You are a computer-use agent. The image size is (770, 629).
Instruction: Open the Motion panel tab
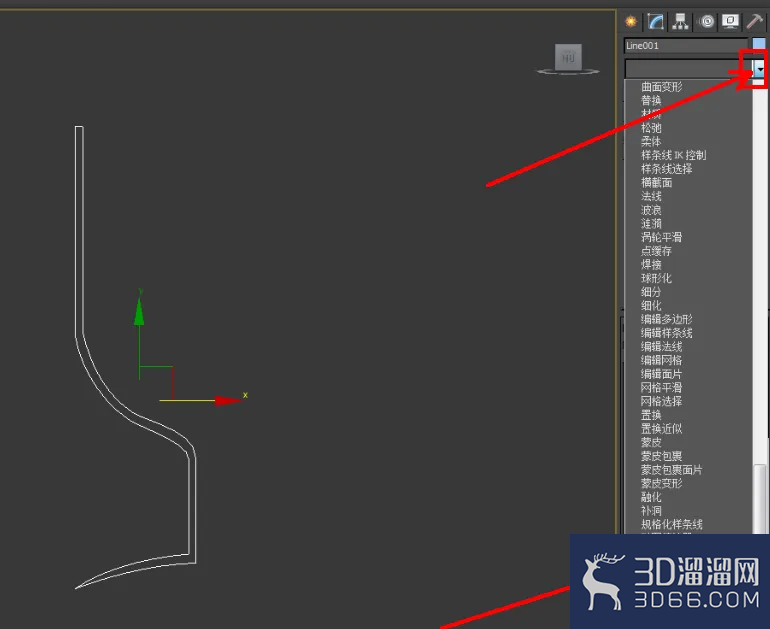(x=706, y=21)
